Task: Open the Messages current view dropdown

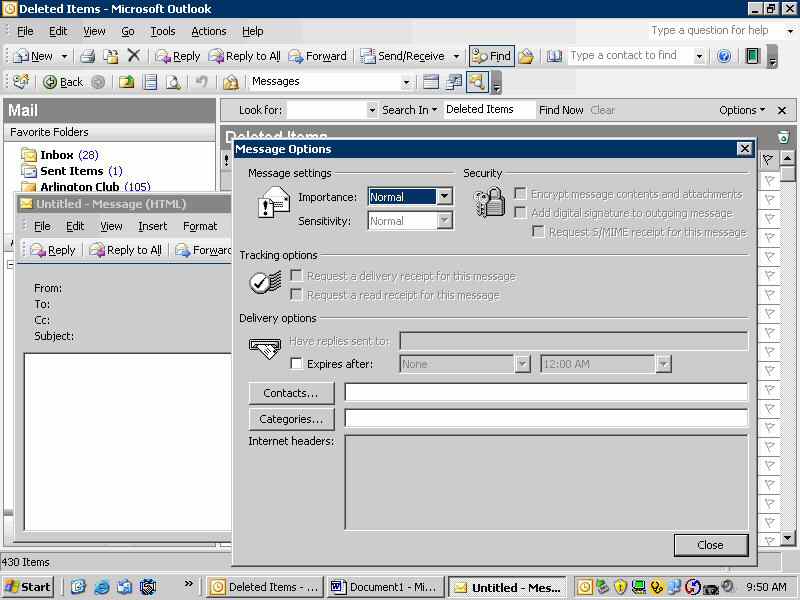Action: [x=406, y=82]
